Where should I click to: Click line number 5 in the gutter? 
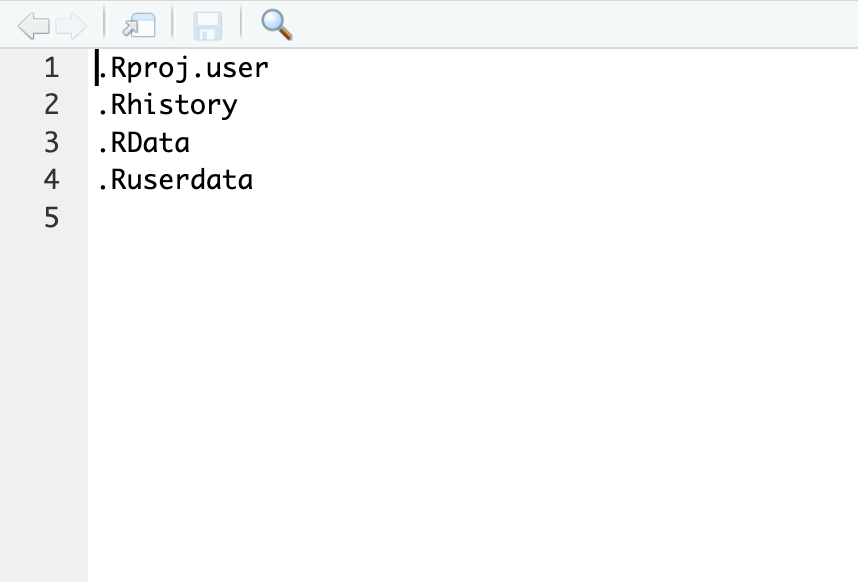click(x=51, y=218)
